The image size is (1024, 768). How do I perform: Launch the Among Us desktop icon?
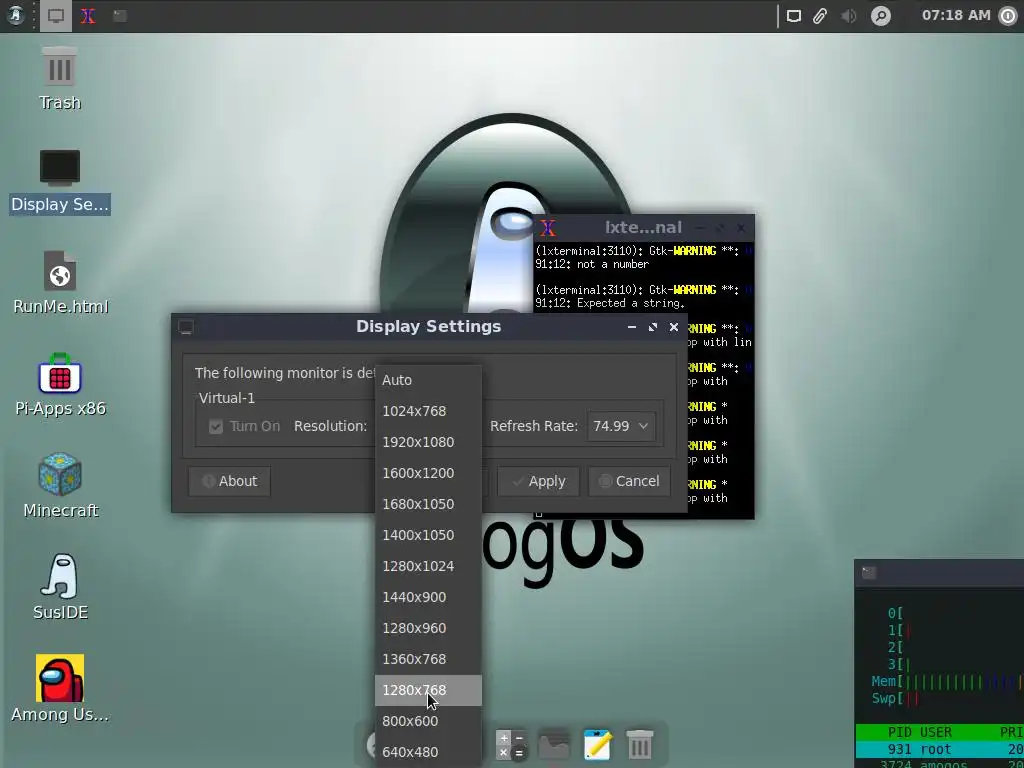pos(59,688)
